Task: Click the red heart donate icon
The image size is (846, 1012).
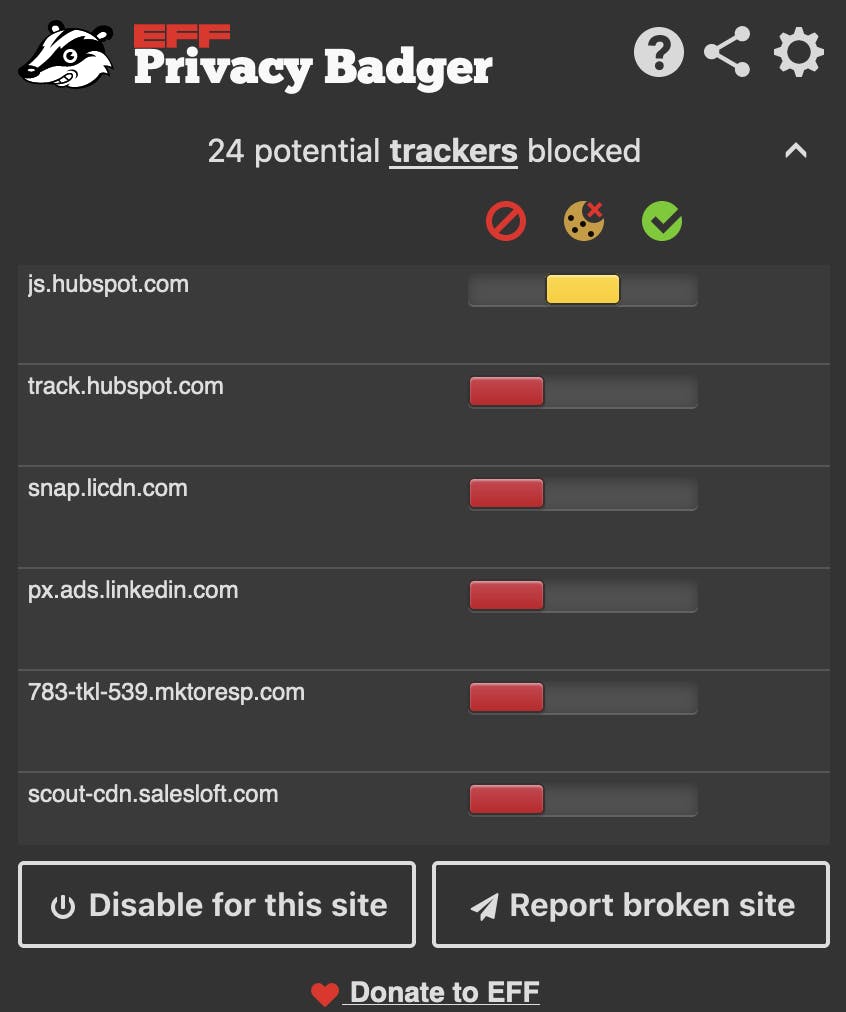Action: [324, 994]
